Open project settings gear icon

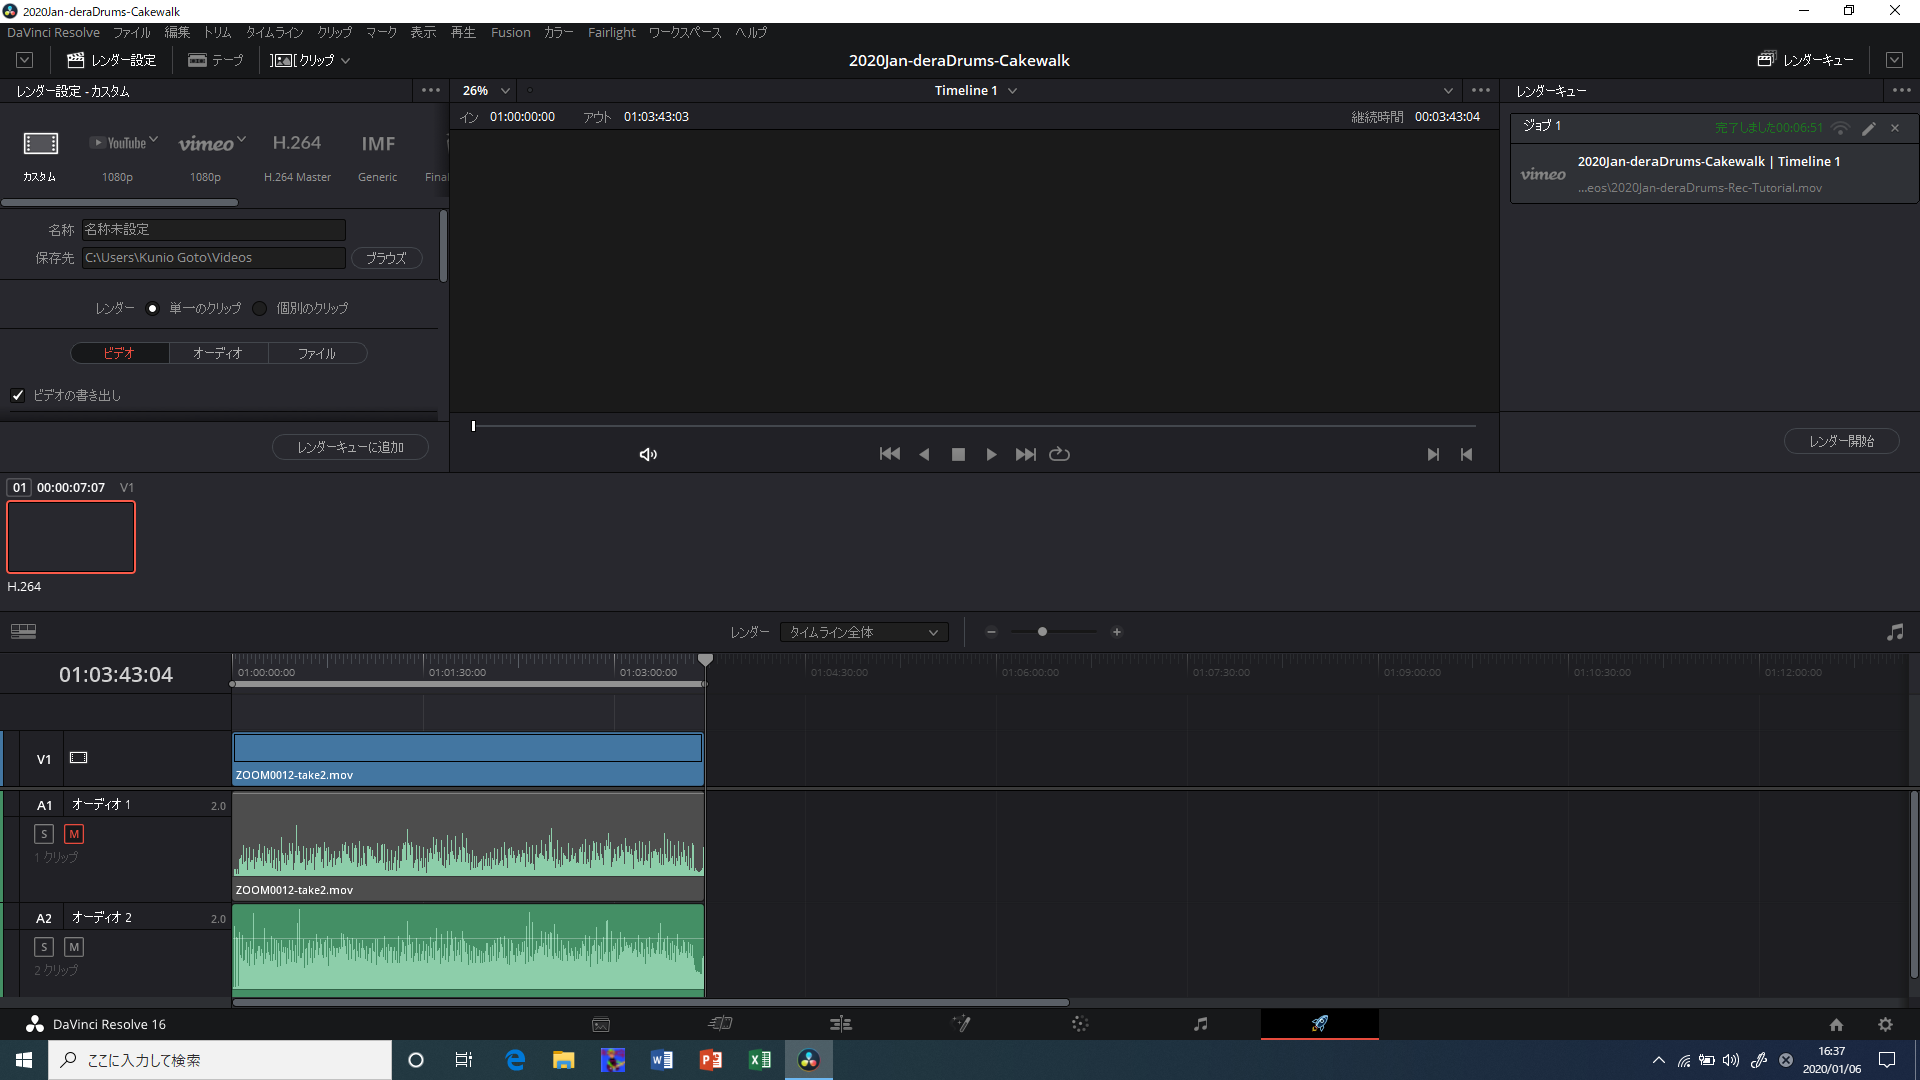click(x=1885, y=1024)
